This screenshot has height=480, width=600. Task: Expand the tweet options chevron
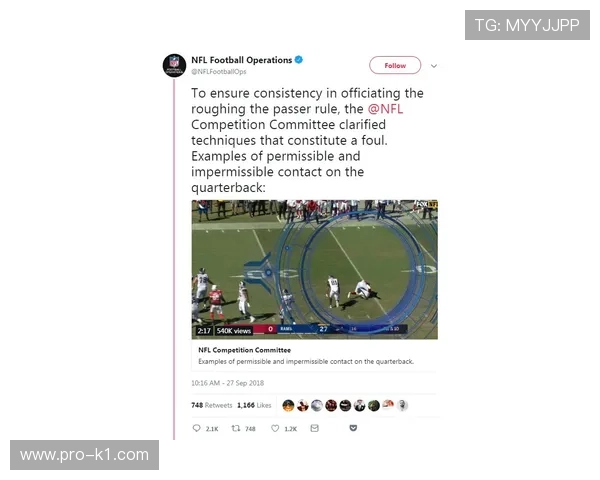tap(434, 66)
